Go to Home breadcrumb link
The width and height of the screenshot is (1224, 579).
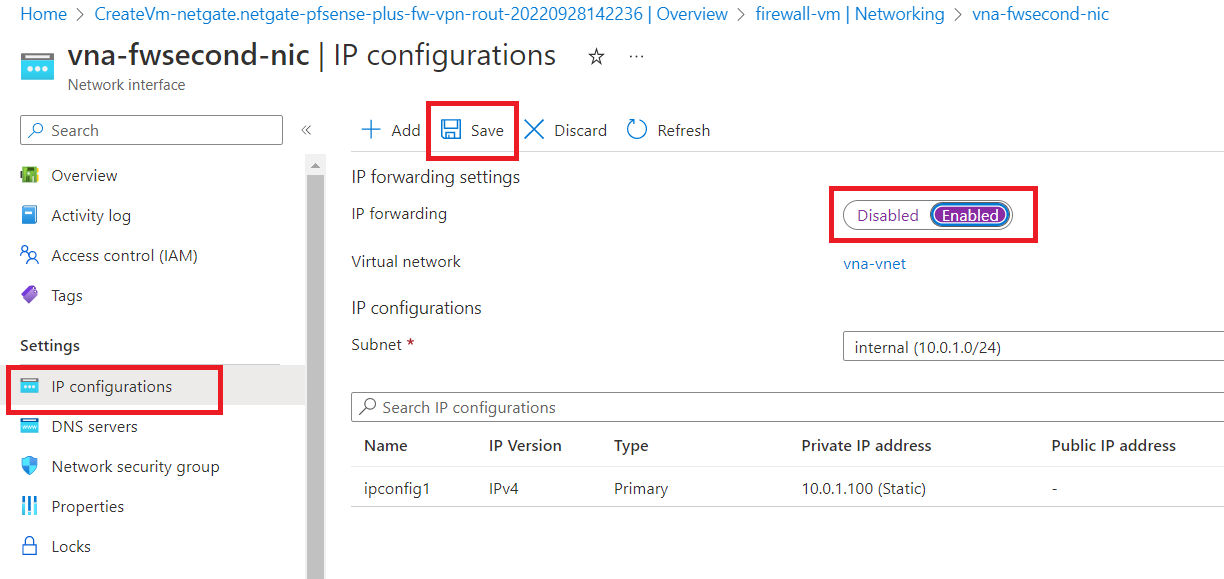pyautogui.click(x=43, y=14)
